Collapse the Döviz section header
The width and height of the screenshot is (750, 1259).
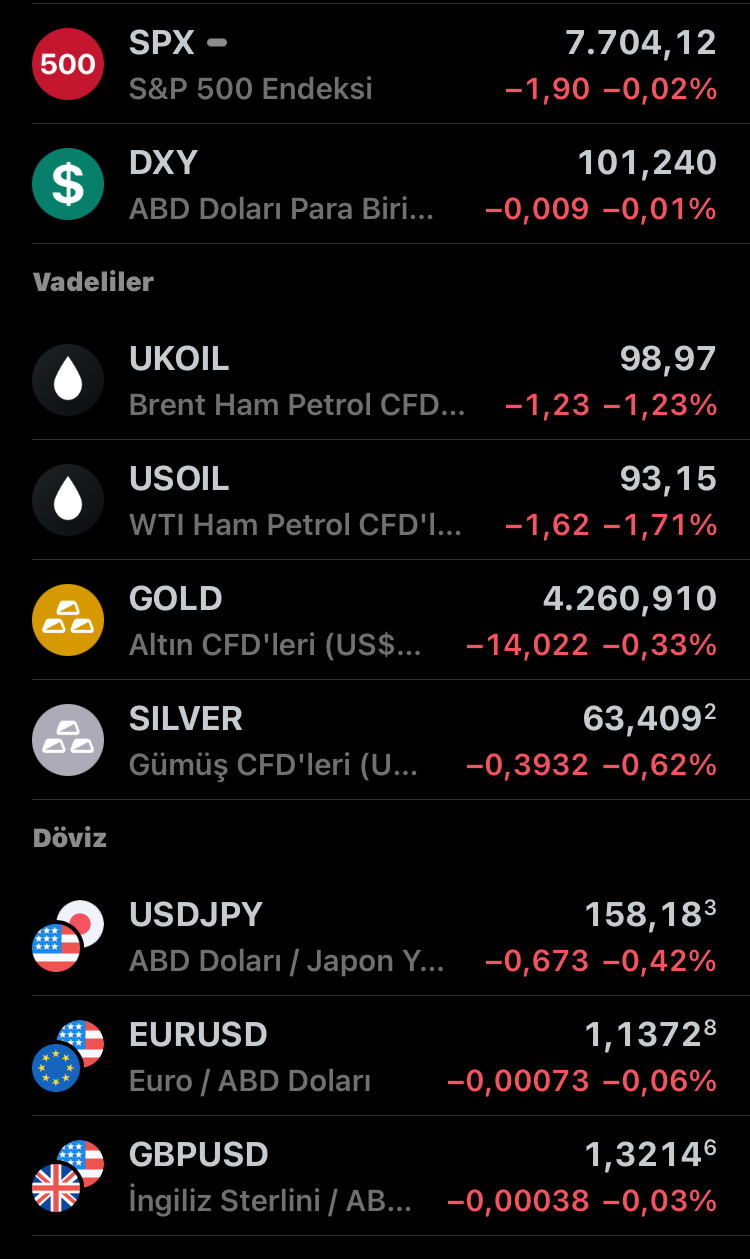click(x=70, y=838)
